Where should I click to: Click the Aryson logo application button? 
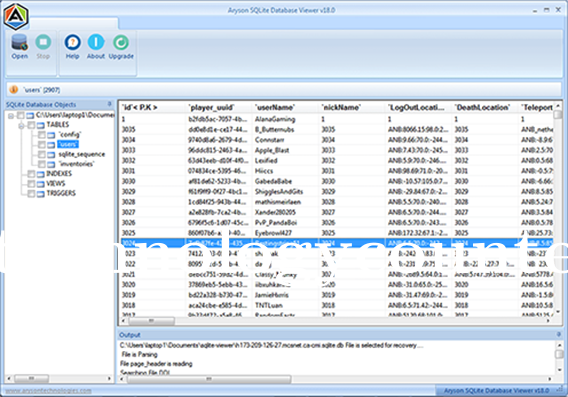click(16, 16)
